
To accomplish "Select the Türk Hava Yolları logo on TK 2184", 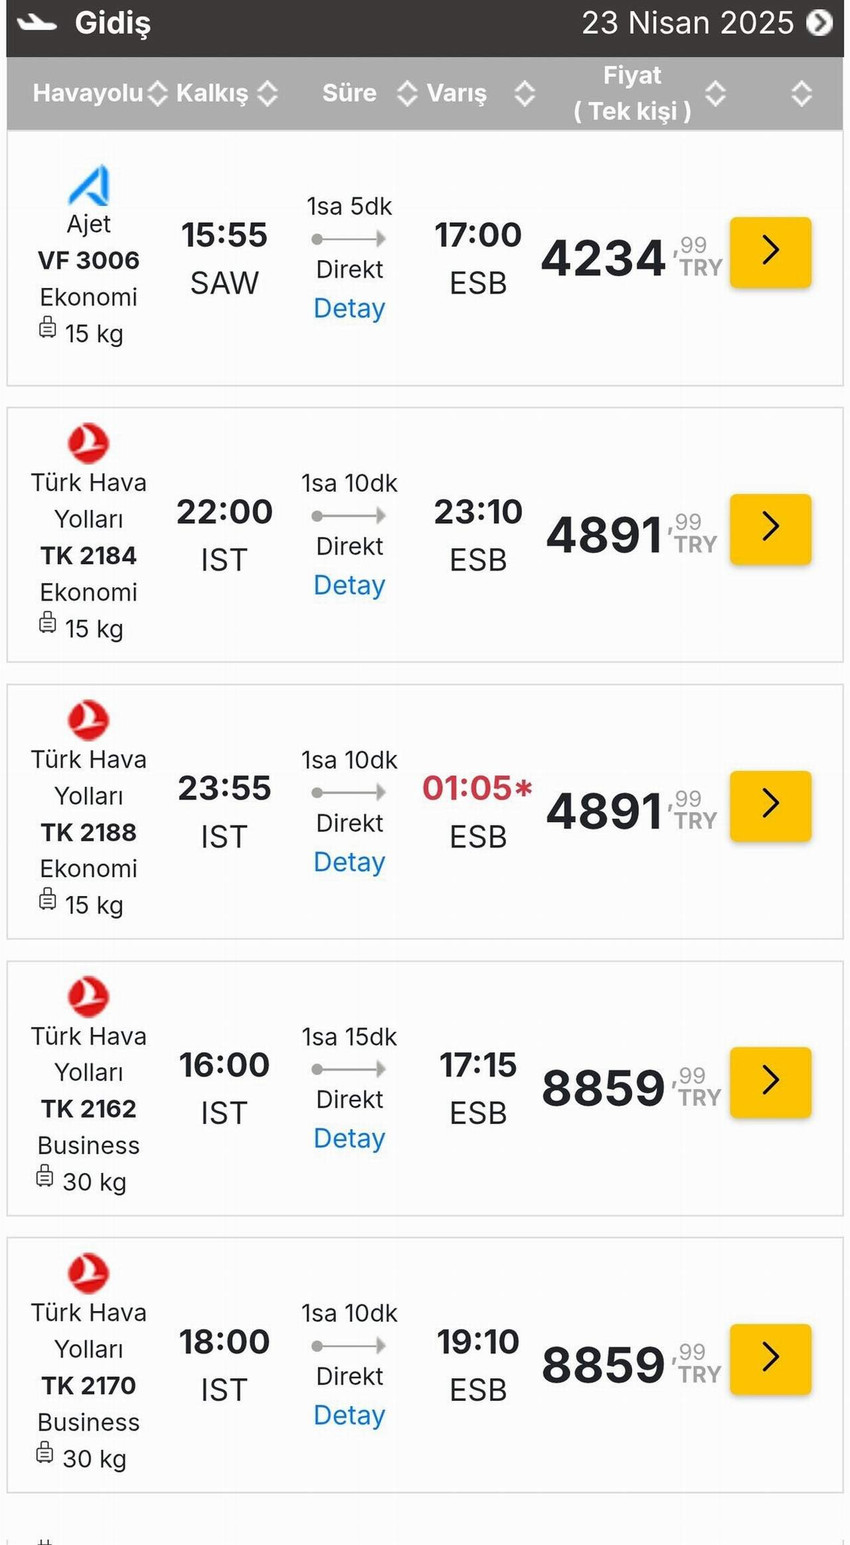I will click(88, 443).
